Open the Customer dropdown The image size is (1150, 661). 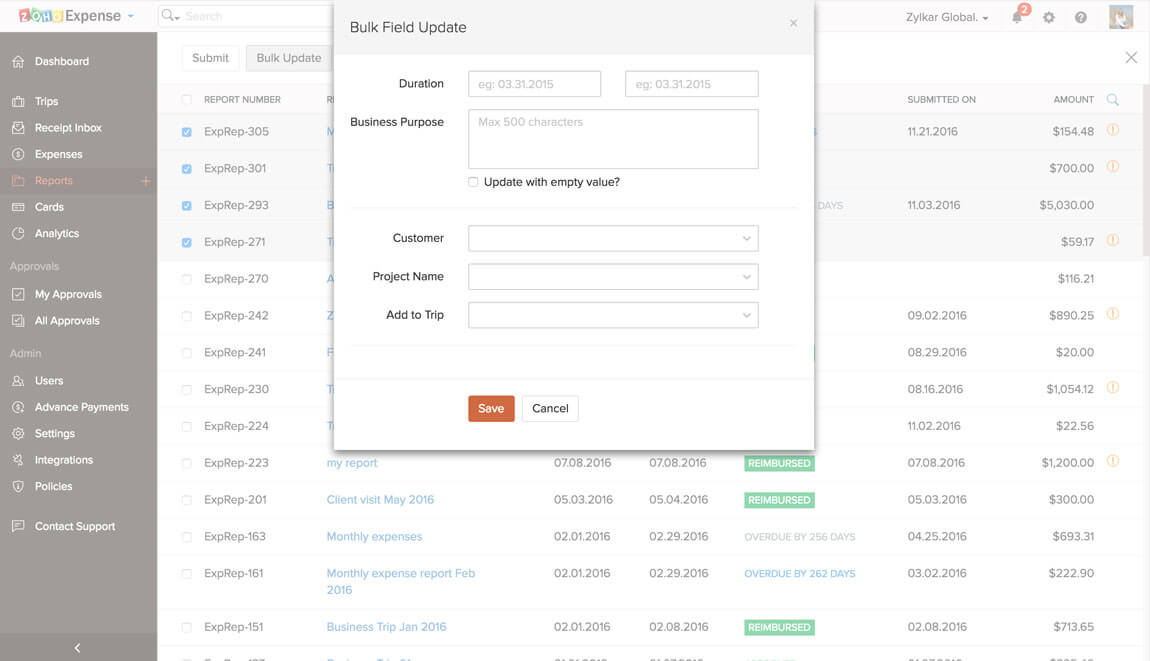(x=613, y=238)
